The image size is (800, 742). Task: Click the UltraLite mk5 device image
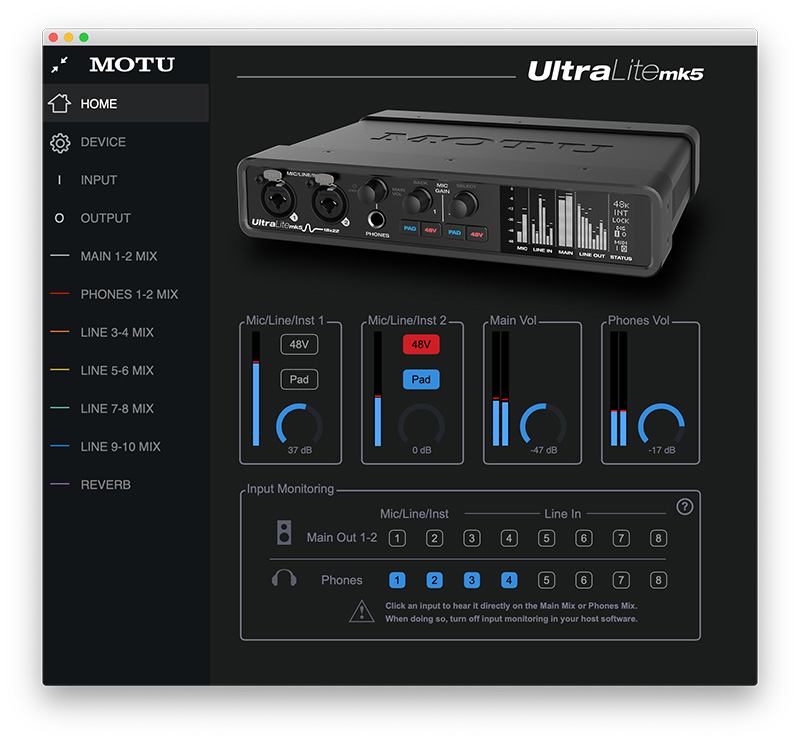pos(468,193)
